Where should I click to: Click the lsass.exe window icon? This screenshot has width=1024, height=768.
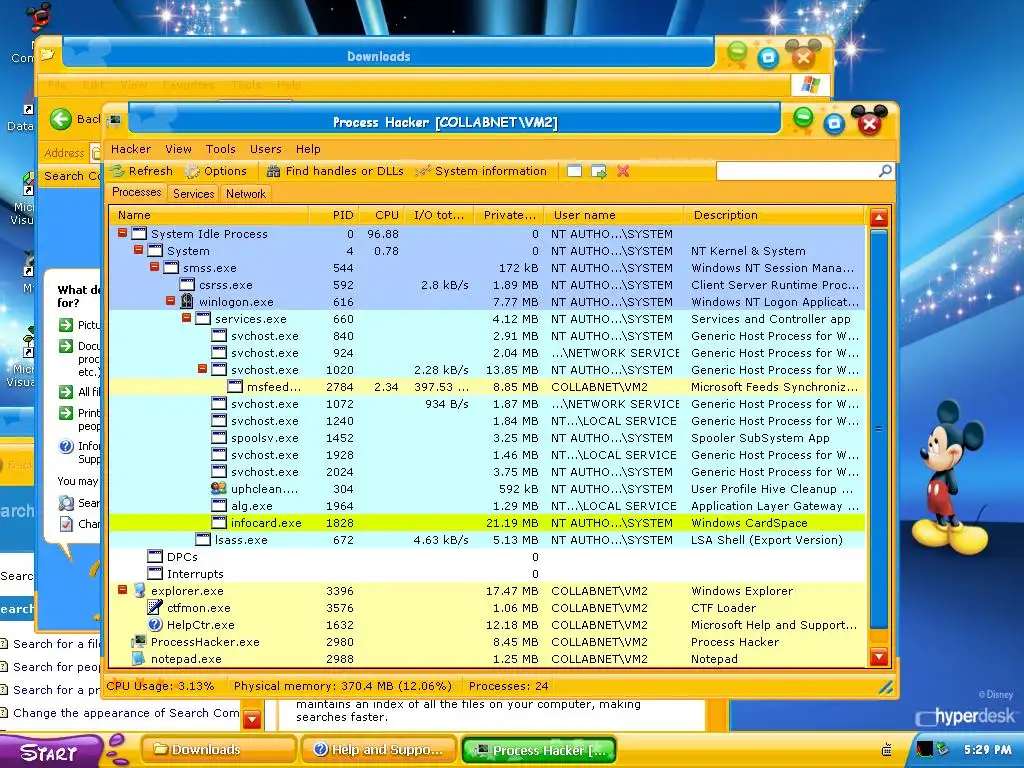pyautogui.click(x=203, y=539)
